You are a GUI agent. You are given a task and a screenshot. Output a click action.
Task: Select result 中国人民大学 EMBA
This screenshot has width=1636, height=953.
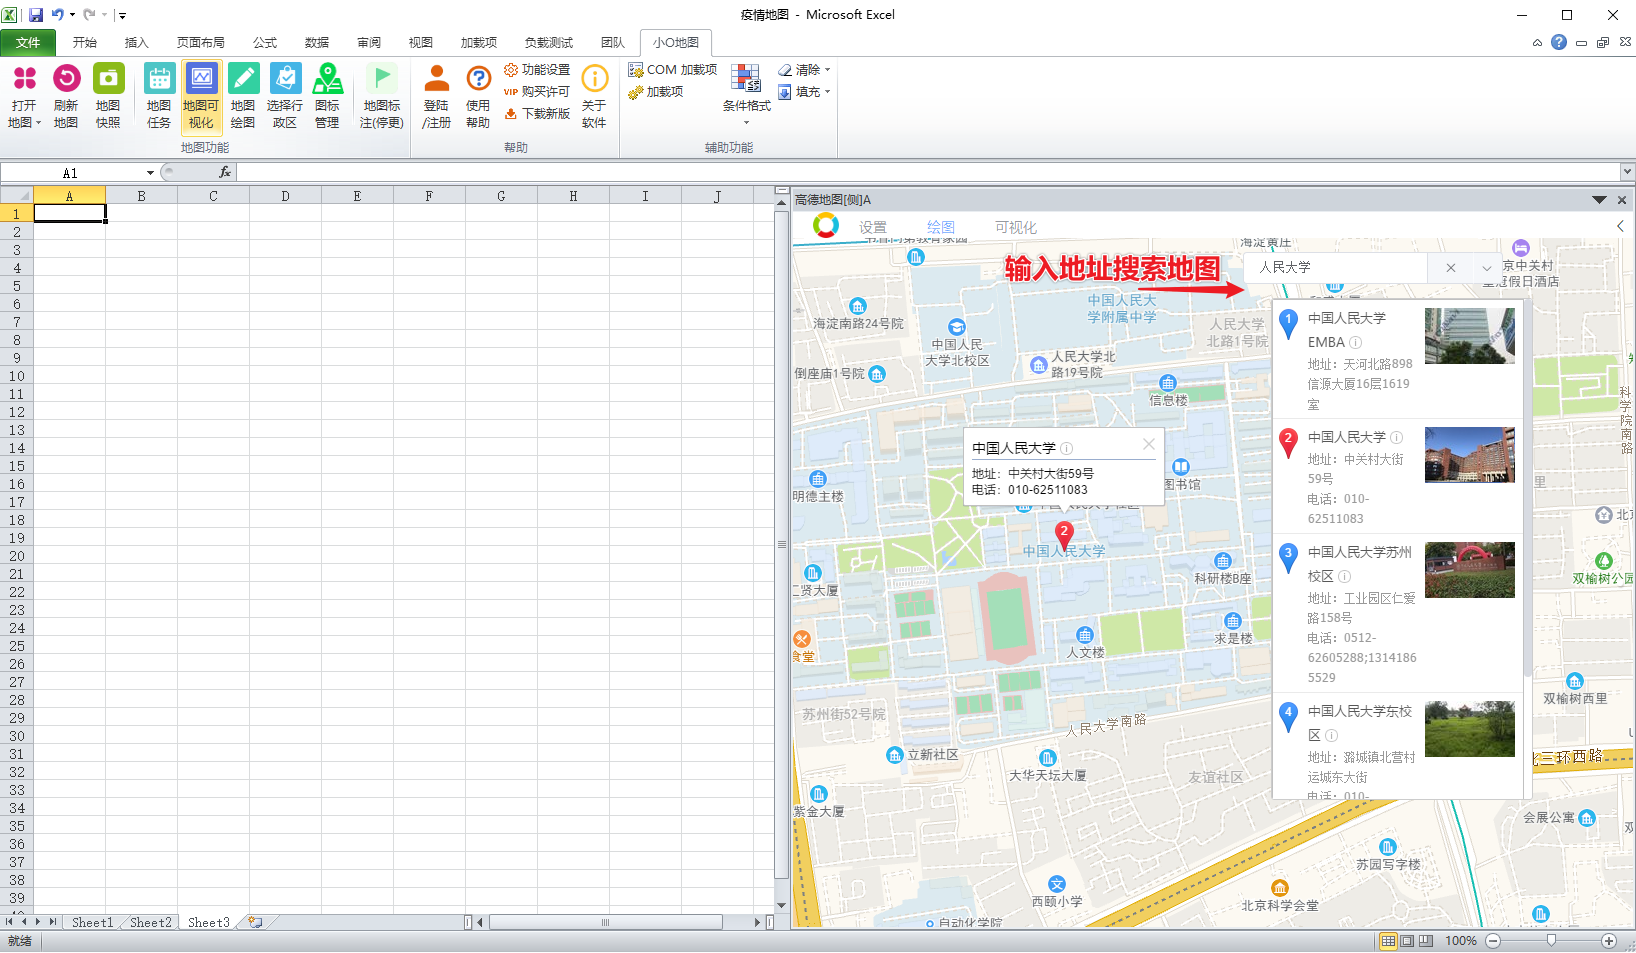pyautogui.click(x=1397, y=360)
